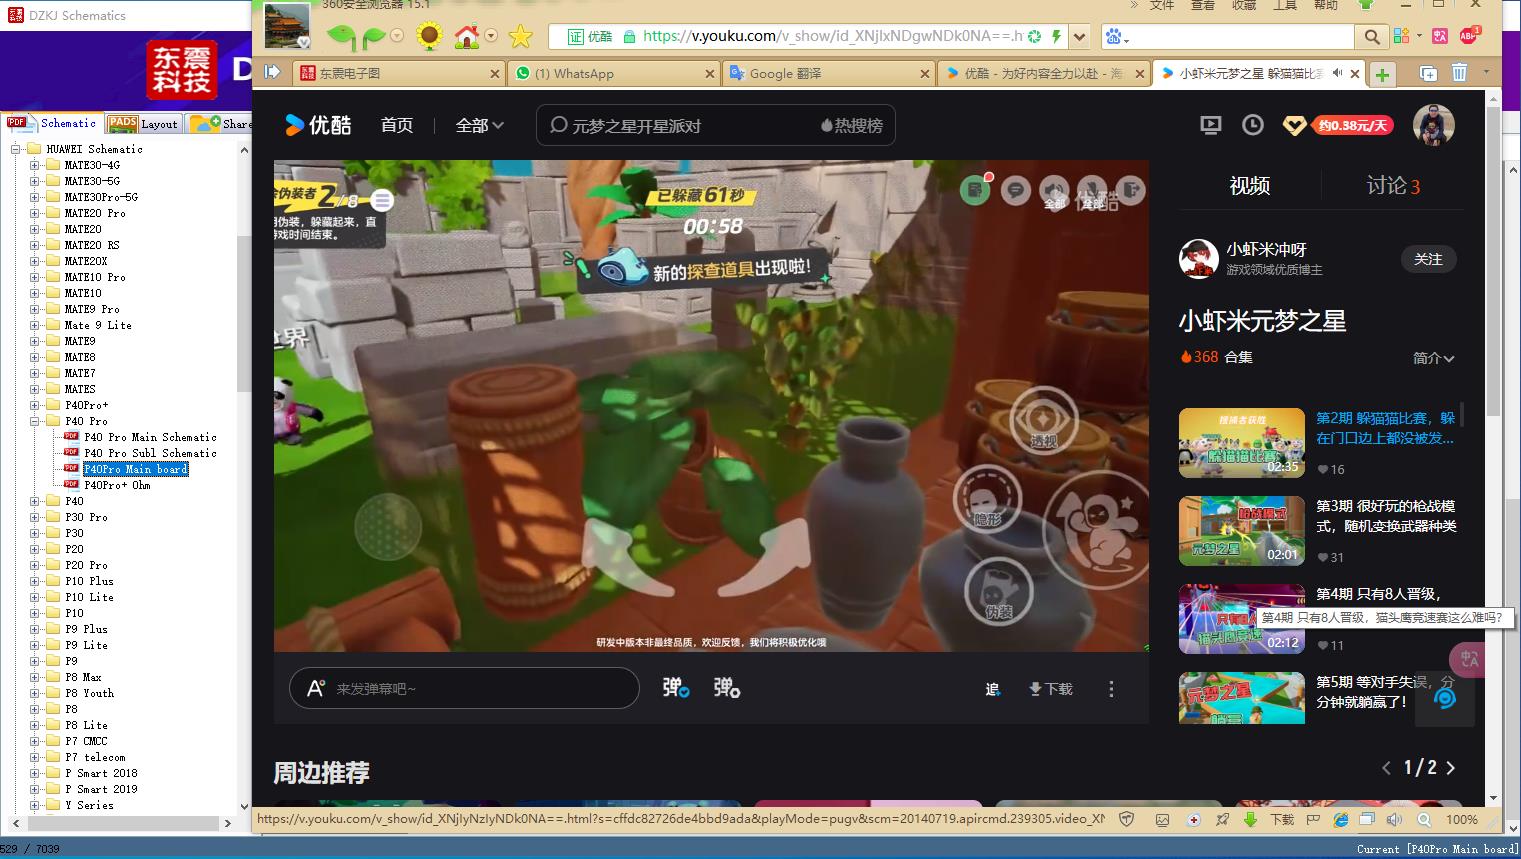Screen dimensions: 1521x859
Task: Close the 优酷 - 为好内容全力以赴 tab
Action: click(1141, 74)
